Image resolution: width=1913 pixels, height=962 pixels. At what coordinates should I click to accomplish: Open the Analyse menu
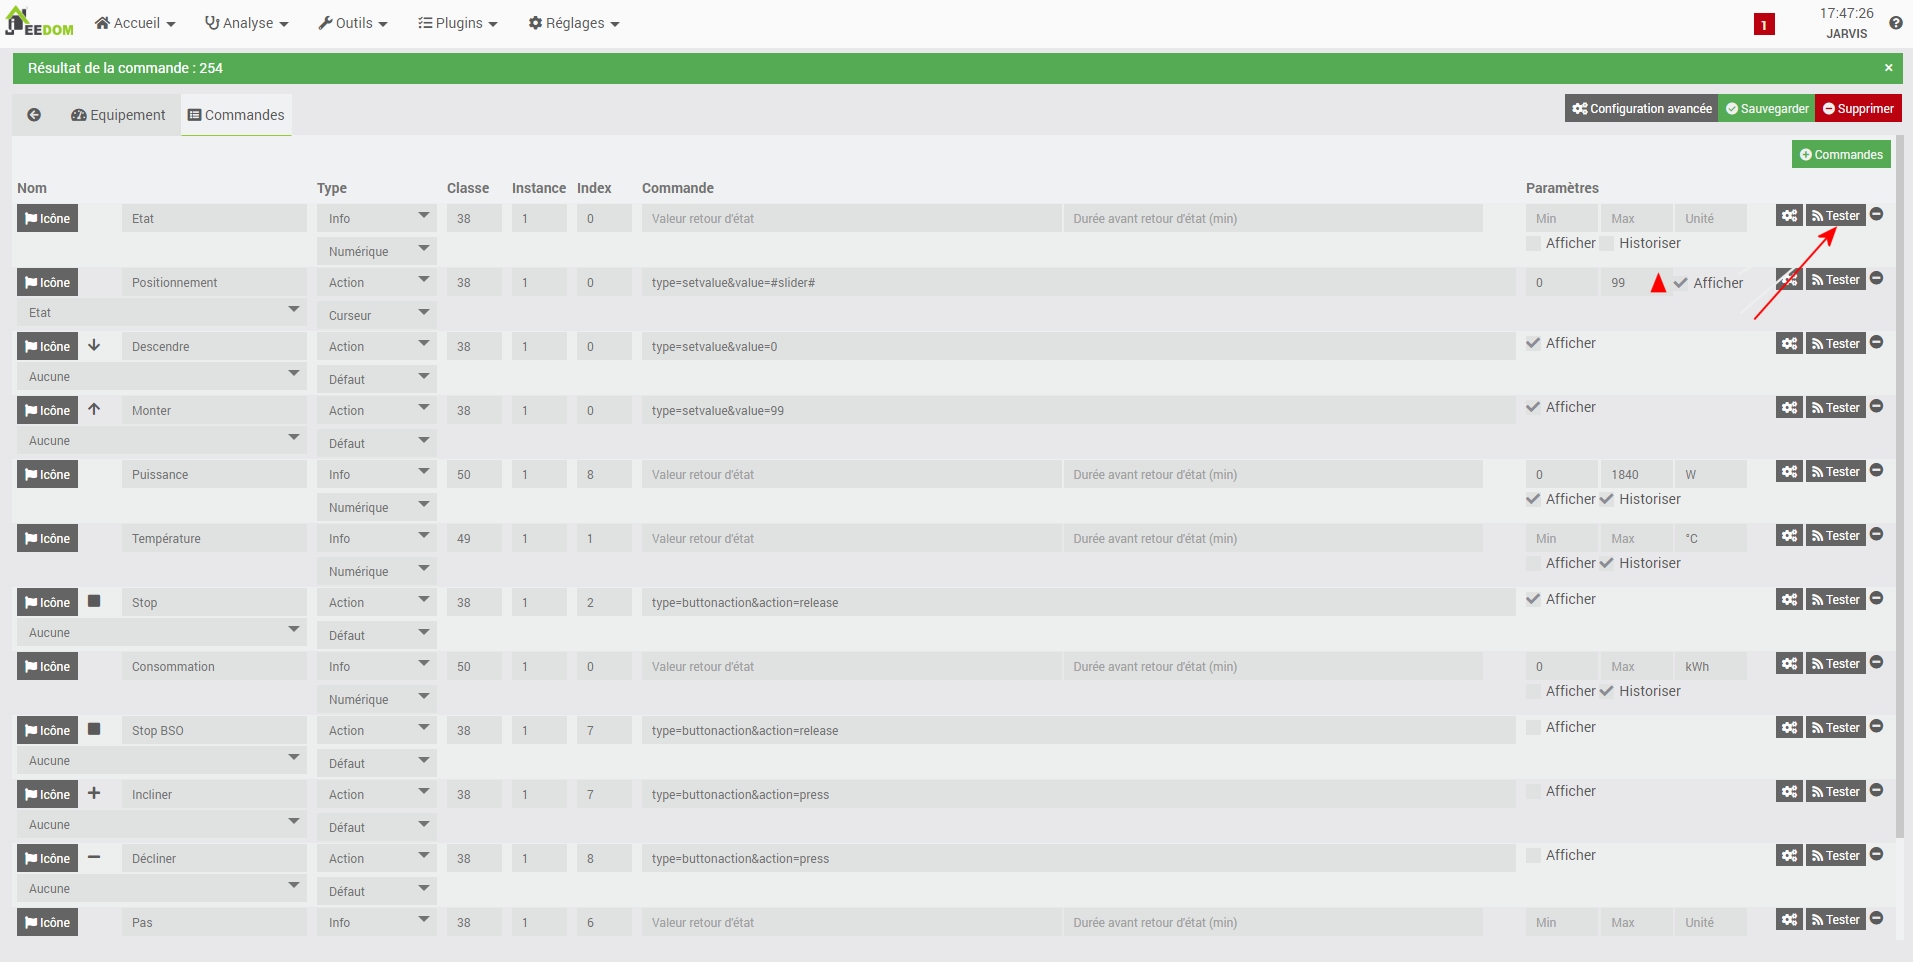[246, 23]
